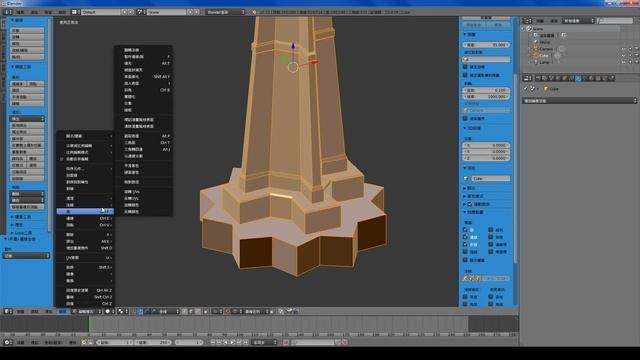Select the translate manipulator icon in 3D header
The width and height of the screenshot is (640, 360).
click(140, 311)
